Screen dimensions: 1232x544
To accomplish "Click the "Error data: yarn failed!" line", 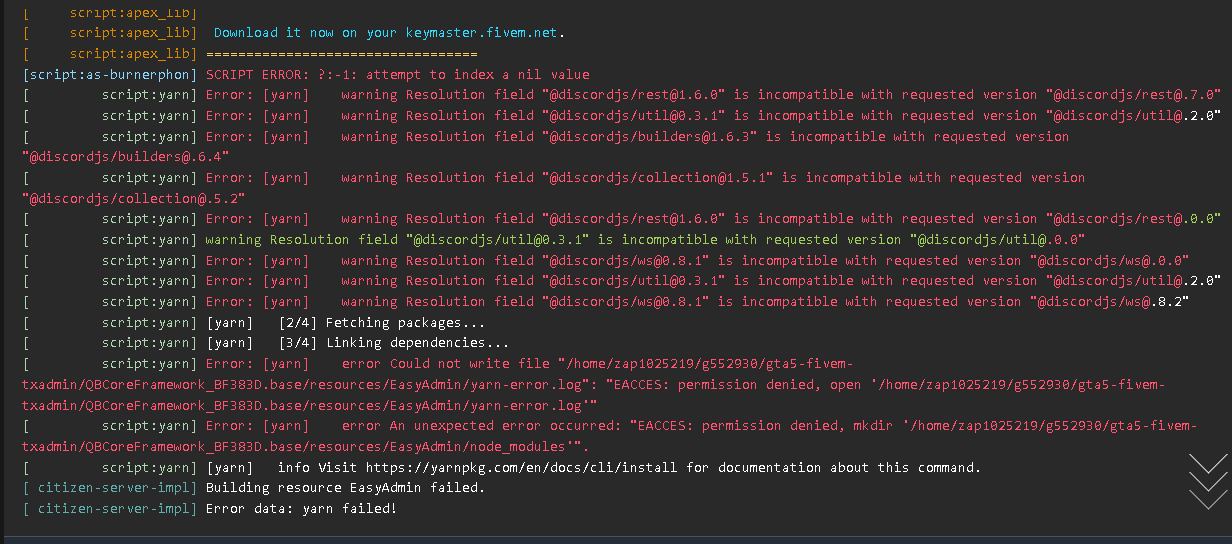I will 301,509.
